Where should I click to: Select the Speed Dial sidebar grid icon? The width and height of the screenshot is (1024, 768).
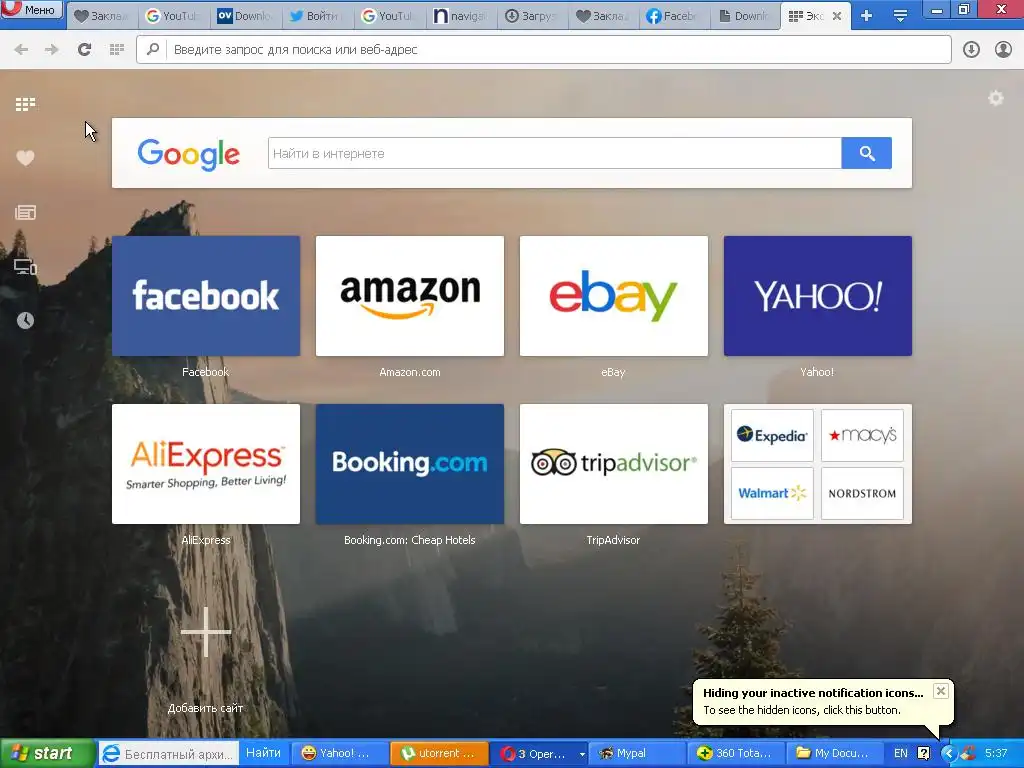[25, 104]
